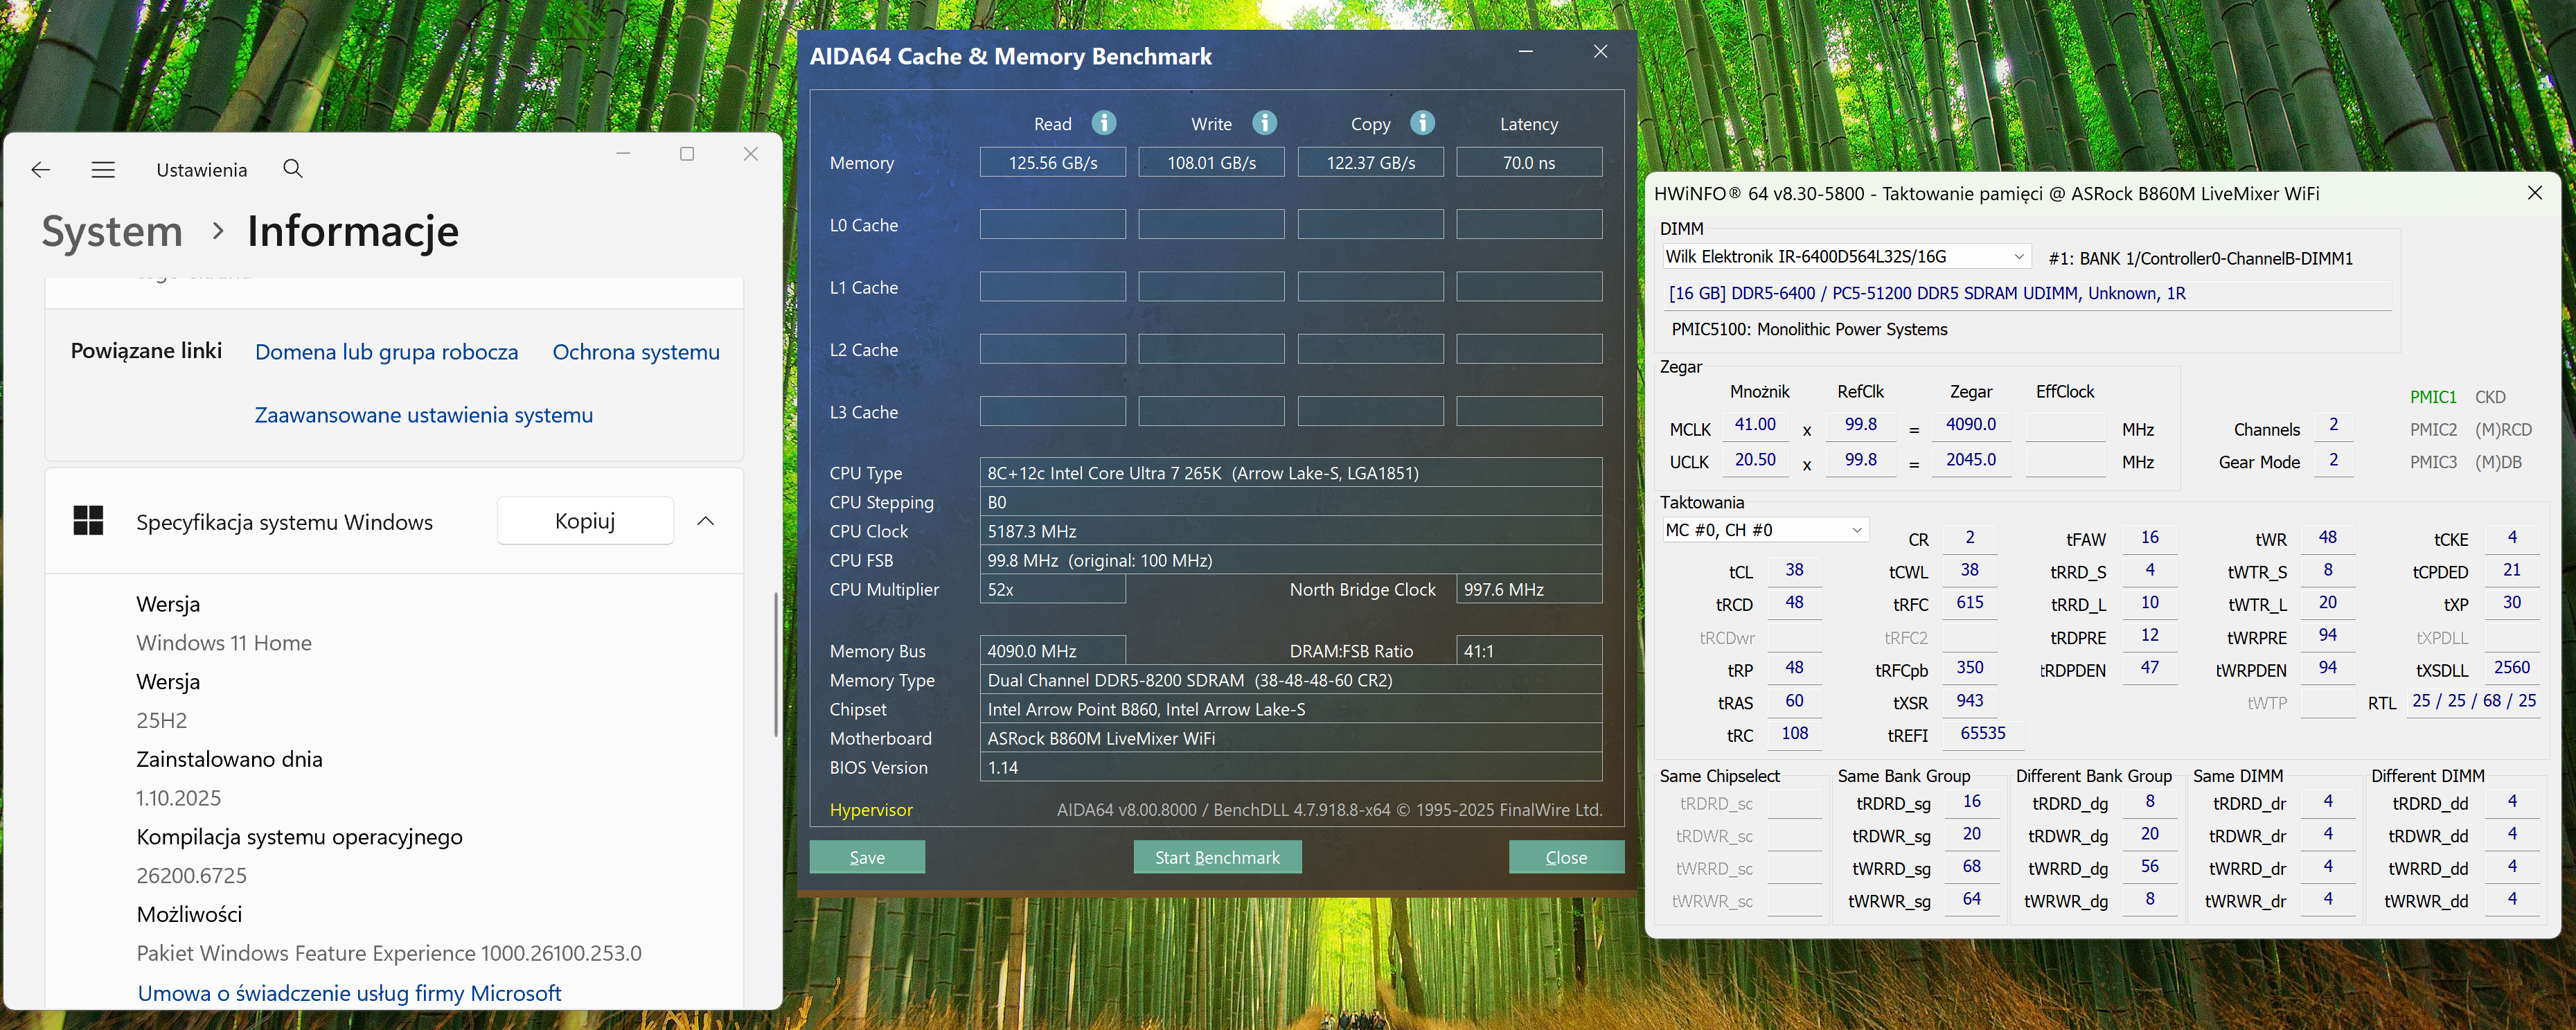Click Windows logo beside Specyfikacja systemu Windows
This screenshot has width=2576, height=1030.
click(x=88, y=521)
